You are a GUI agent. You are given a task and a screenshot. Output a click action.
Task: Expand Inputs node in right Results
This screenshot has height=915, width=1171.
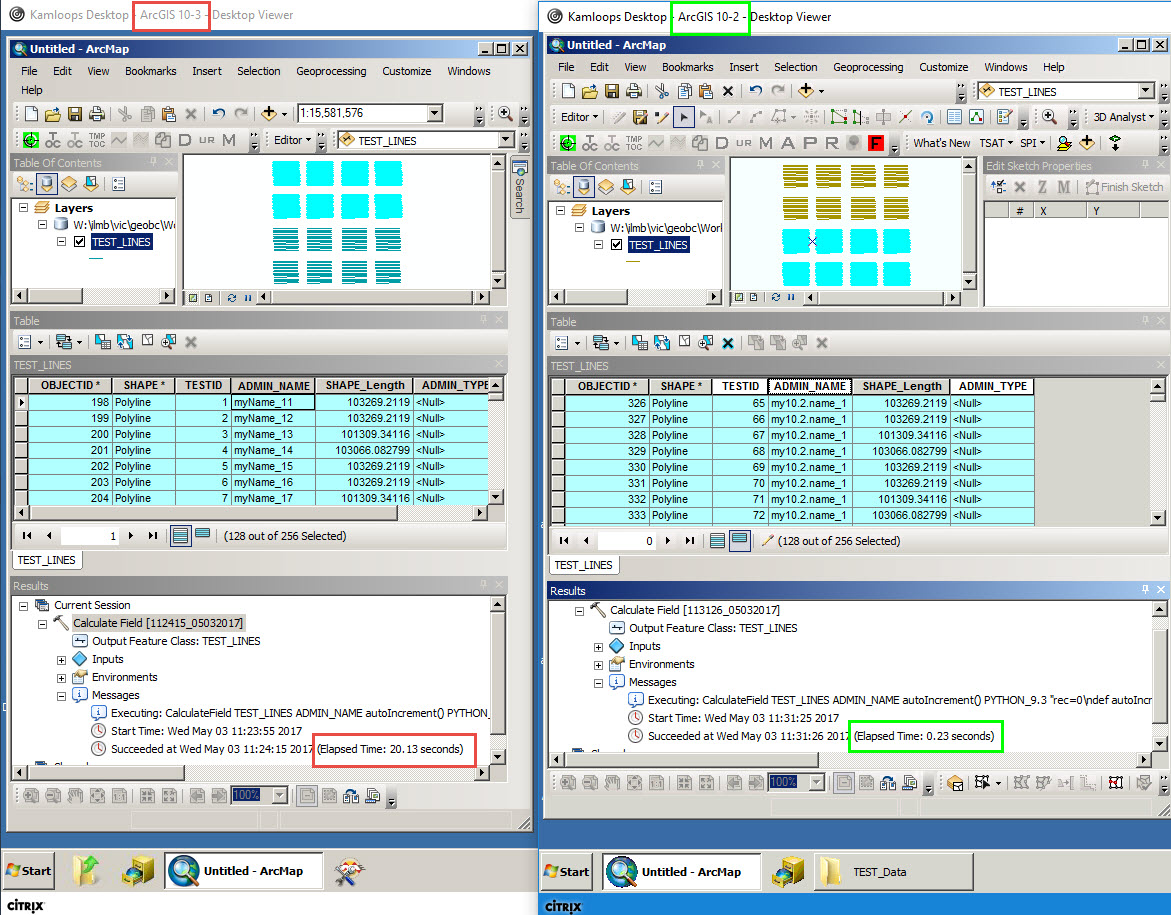point(598,647)
